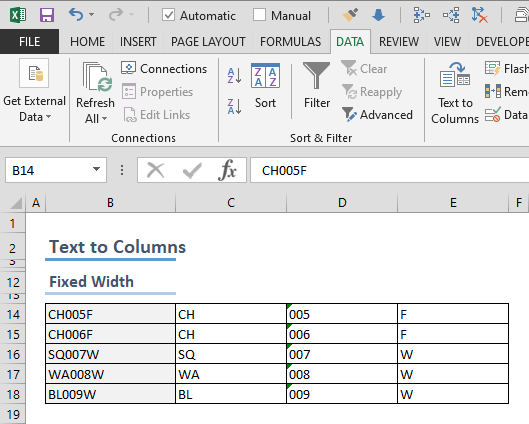Click the blue down arrow icon
Screen dimensions: 529x424
pyautogui.click(x=378, y=15)
